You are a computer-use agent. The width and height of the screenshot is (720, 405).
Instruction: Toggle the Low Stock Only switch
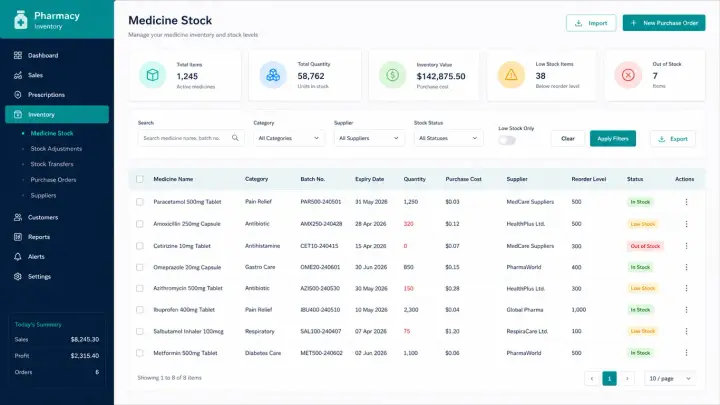click(x=507, y=141)
